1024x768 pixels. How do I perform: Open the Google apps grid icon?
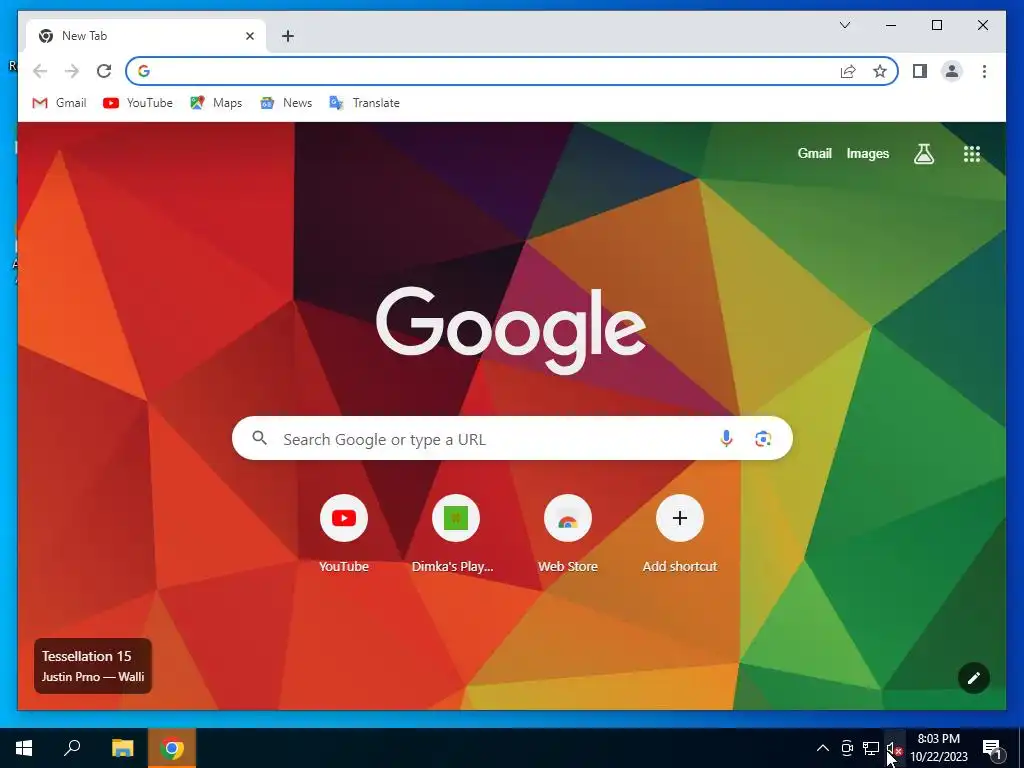tap(972, 154)
